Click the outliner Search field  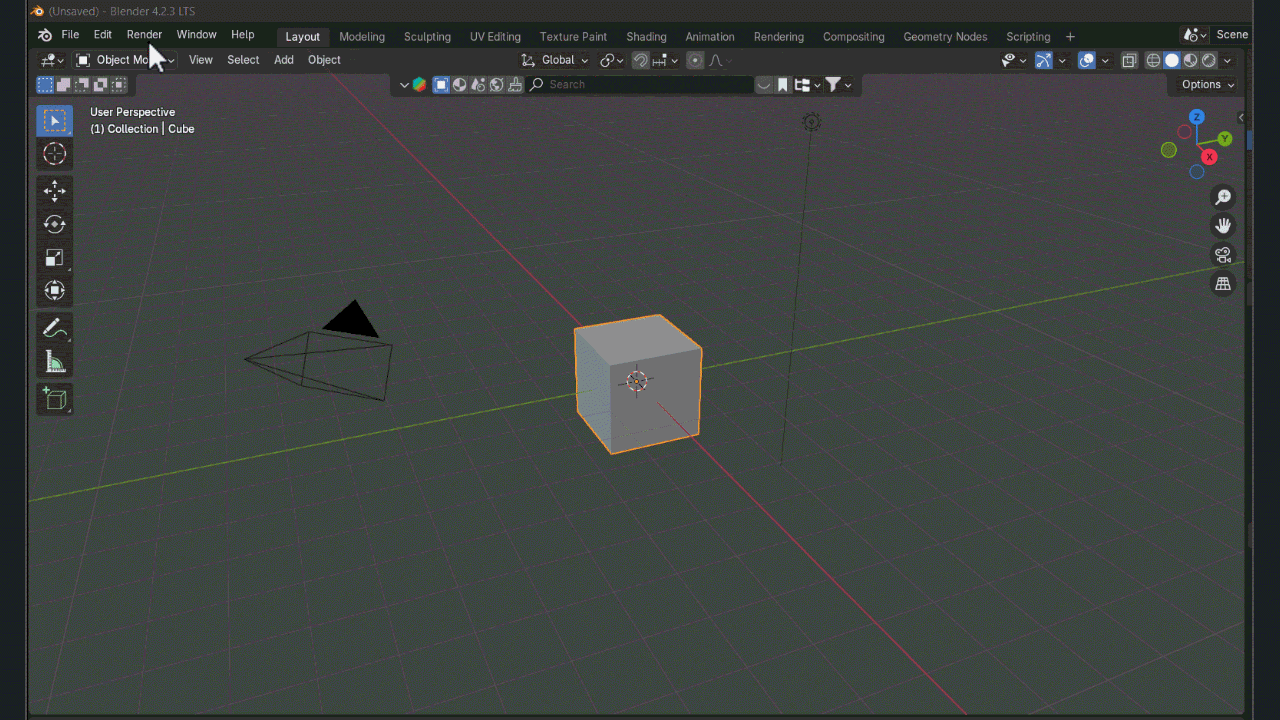[640, 85]
